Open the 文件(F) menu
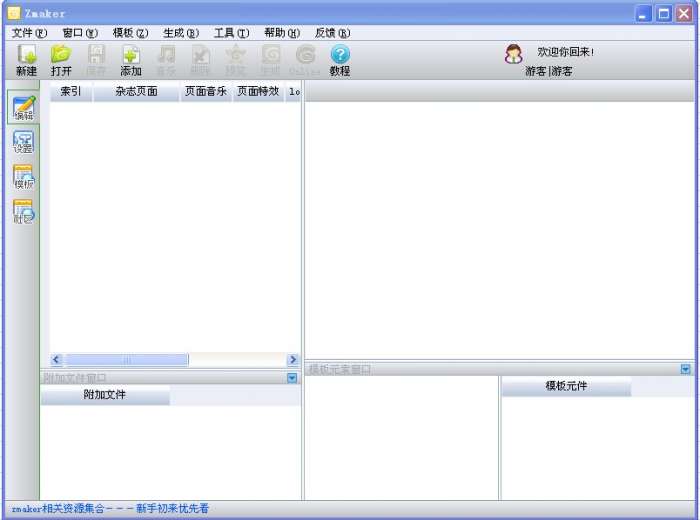700x520 pixels. click(x=29, y=33)
